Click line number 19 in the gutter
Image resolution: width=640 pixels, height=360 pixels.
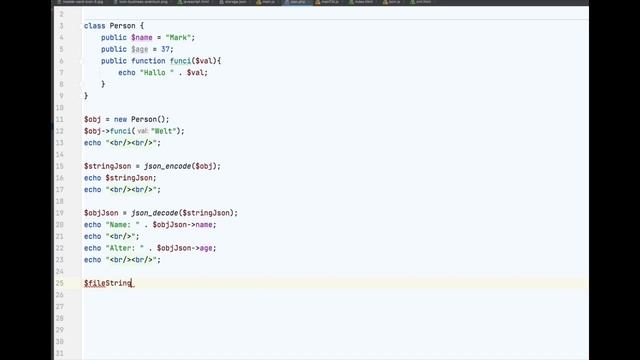[x=60, y=213]
